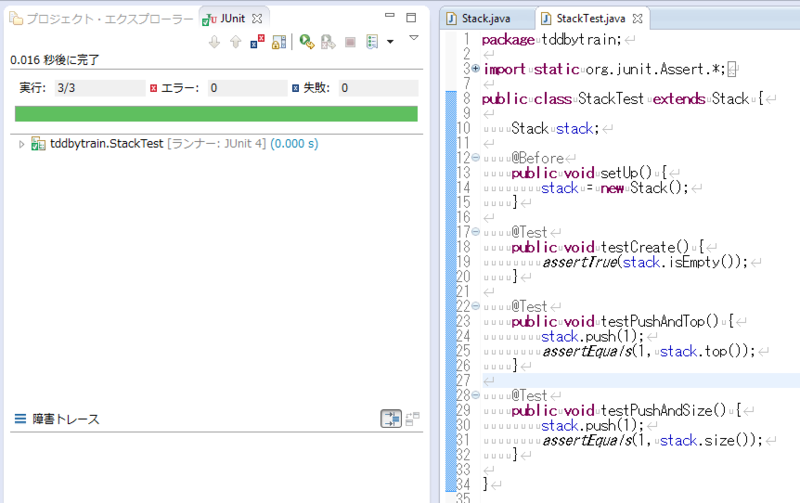The height and width of the screenshot is (503, 800).
Task: Click 'stack.push(1);' on line 24
Action: (x=592, y=336)
